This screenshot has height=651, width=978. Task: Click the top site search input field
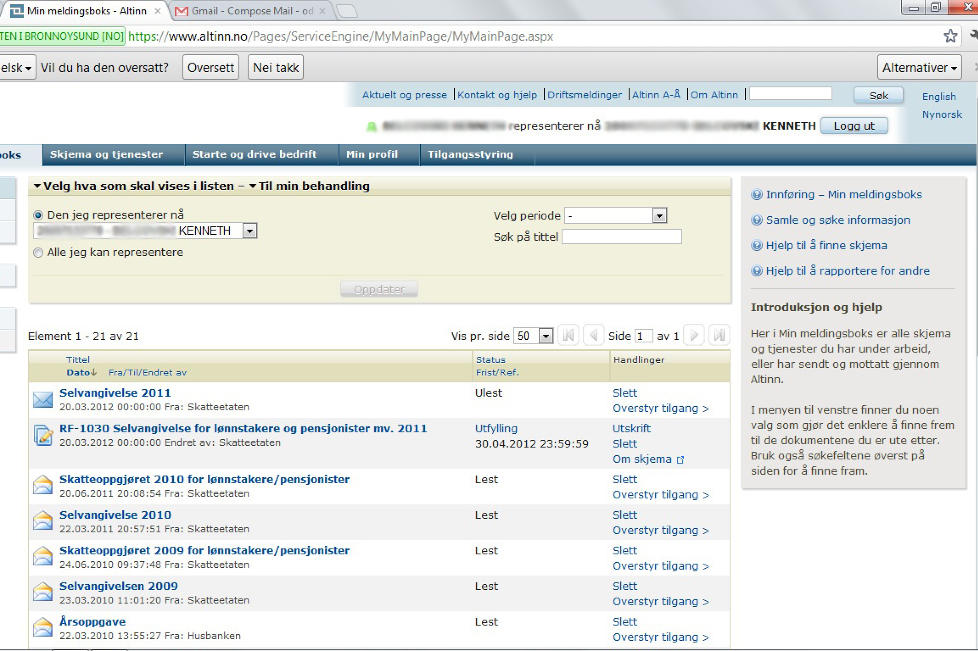790,94
